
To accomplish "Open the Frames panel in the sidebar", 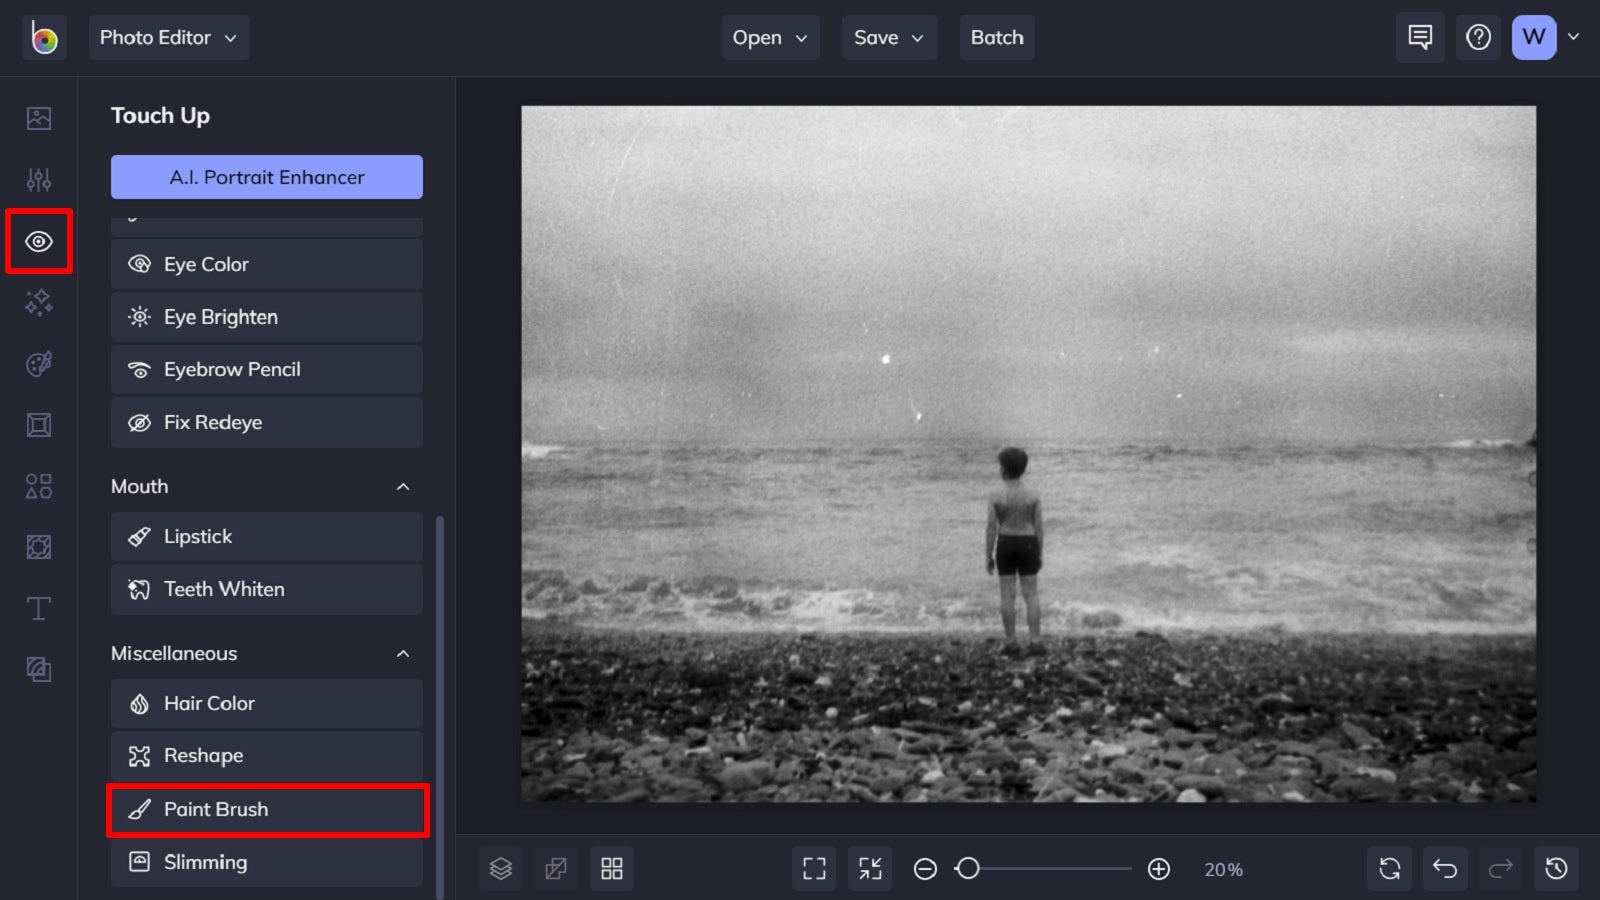I will [x=38, y=424].
